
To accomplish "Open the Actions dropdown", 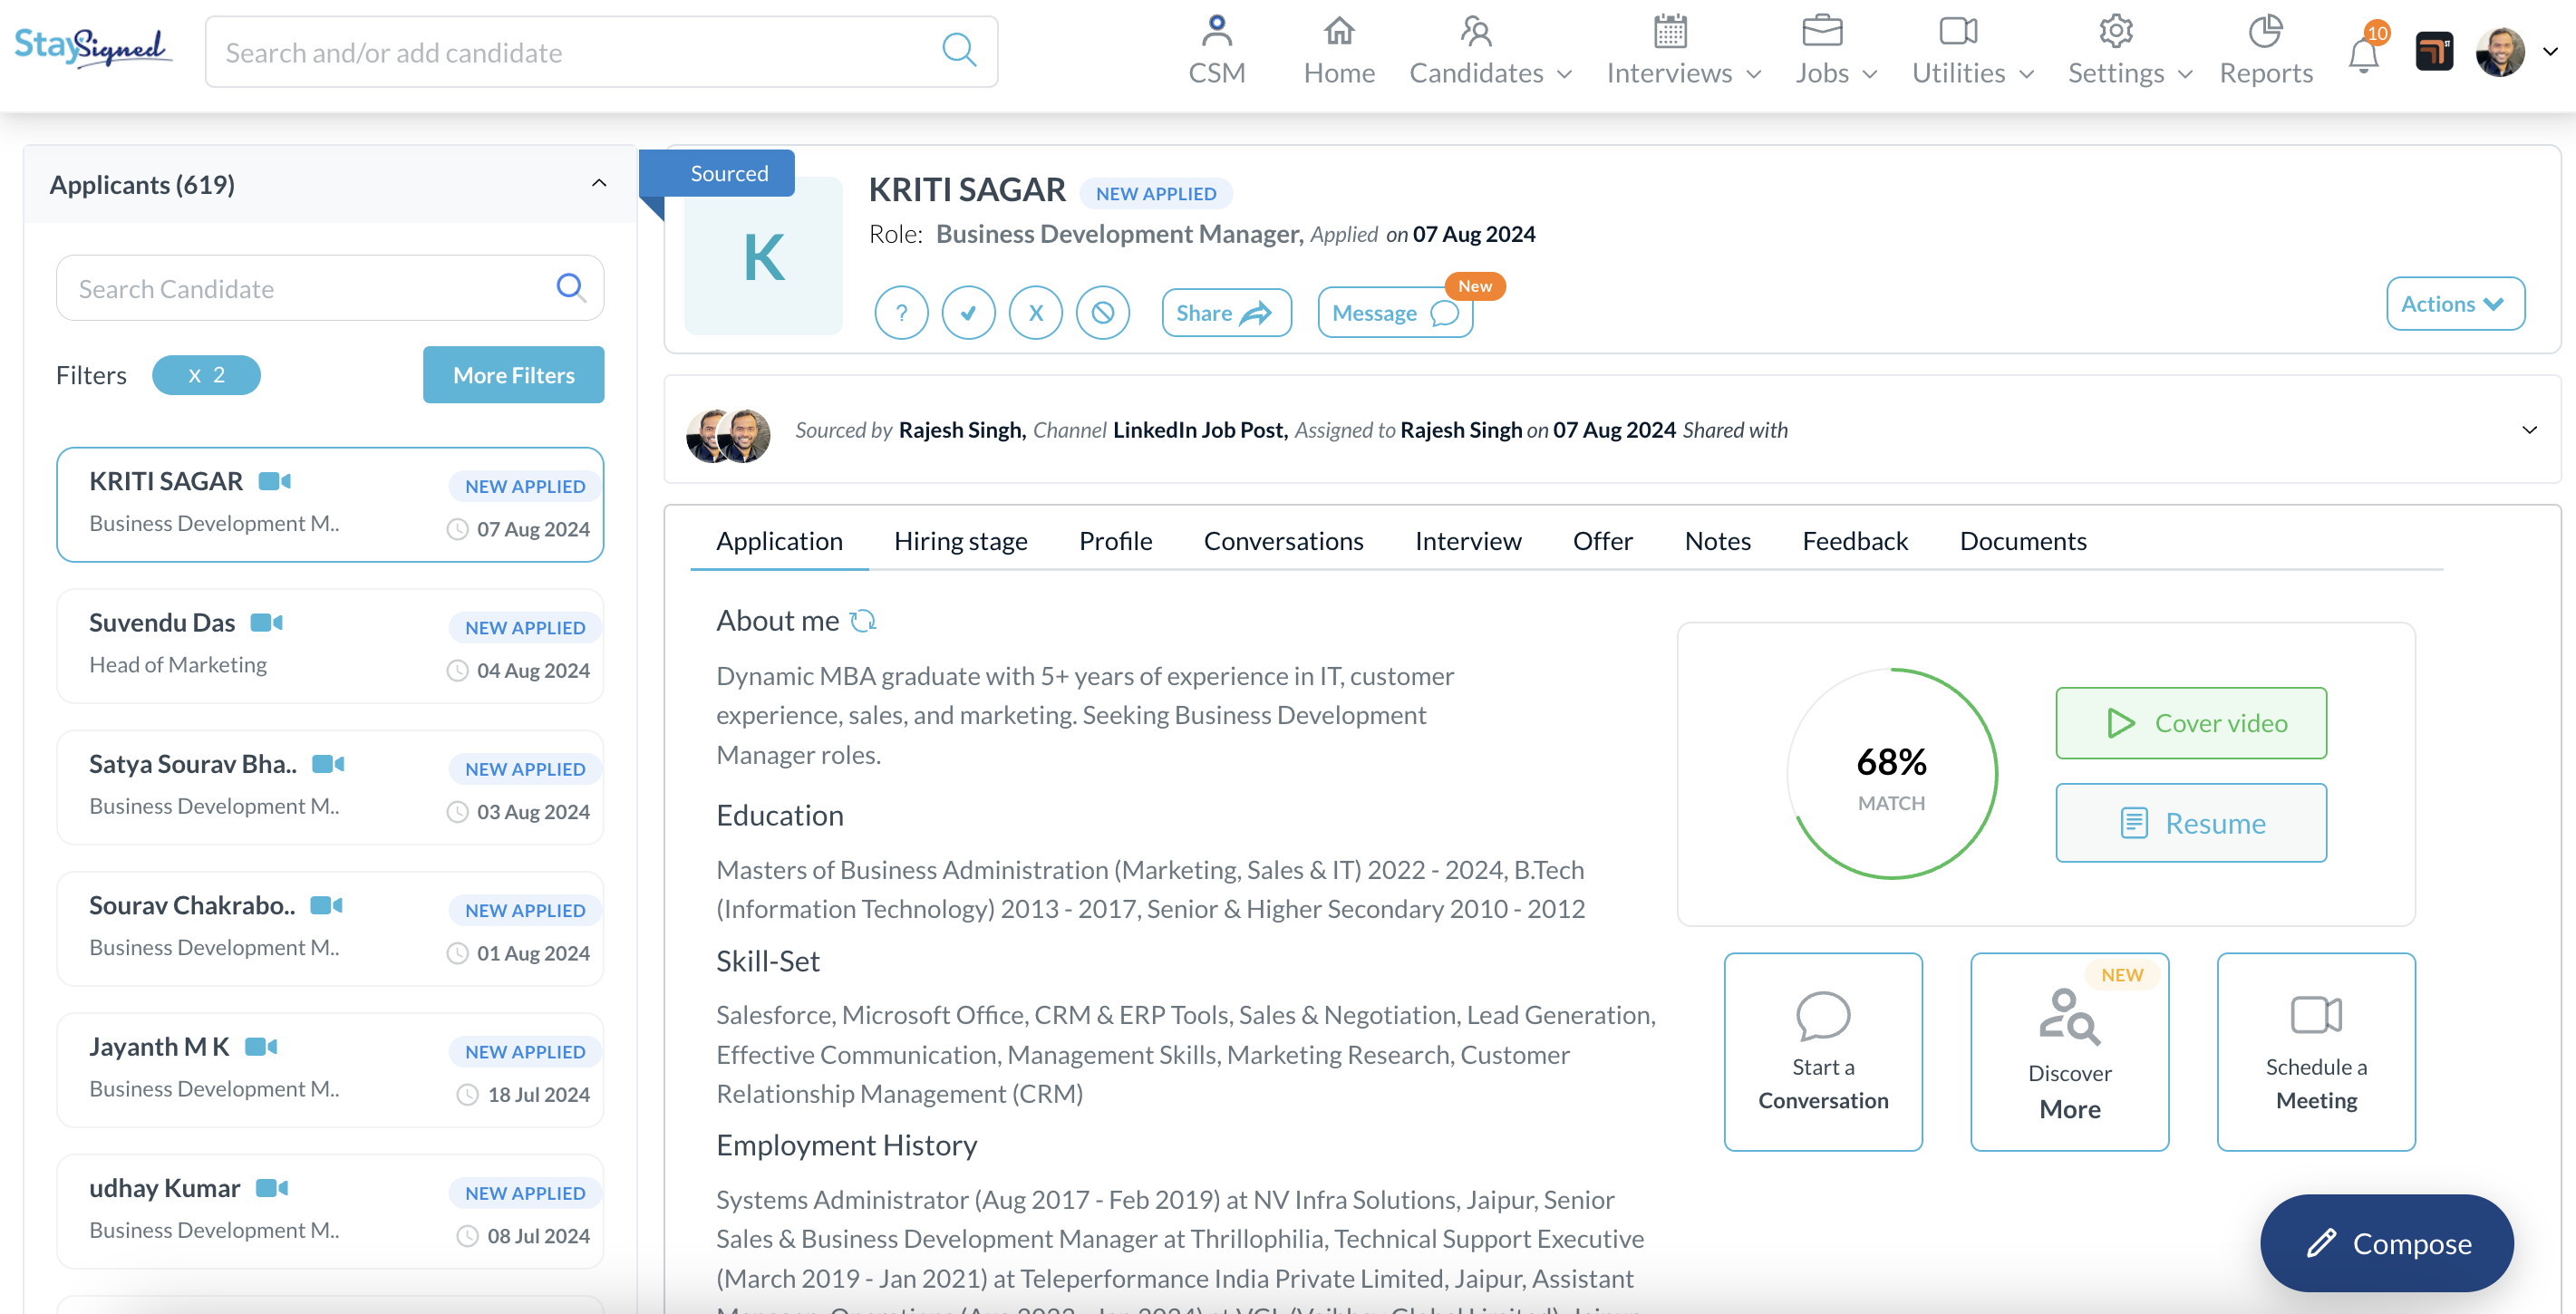I will (2454, 304).
